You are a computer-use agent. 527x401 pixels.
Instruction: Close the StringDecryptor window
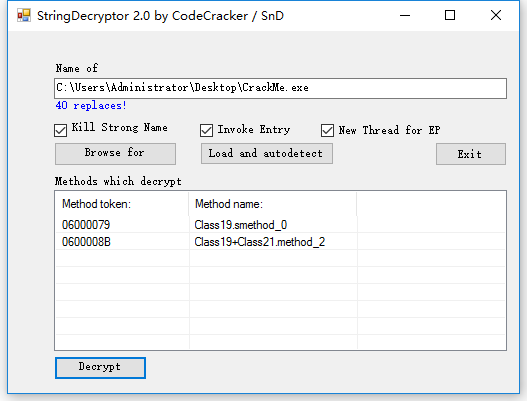pos(496,15)
